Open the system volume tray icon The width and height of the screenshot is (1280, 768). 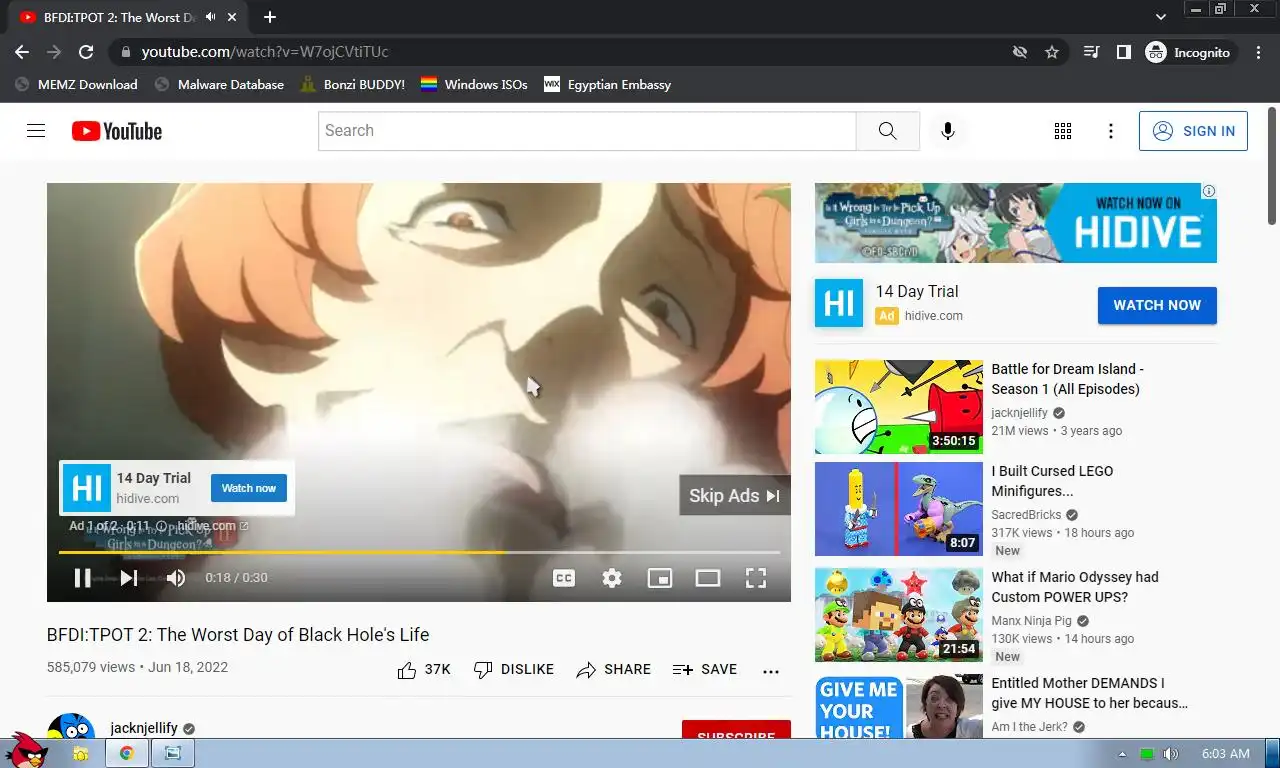1171,754
